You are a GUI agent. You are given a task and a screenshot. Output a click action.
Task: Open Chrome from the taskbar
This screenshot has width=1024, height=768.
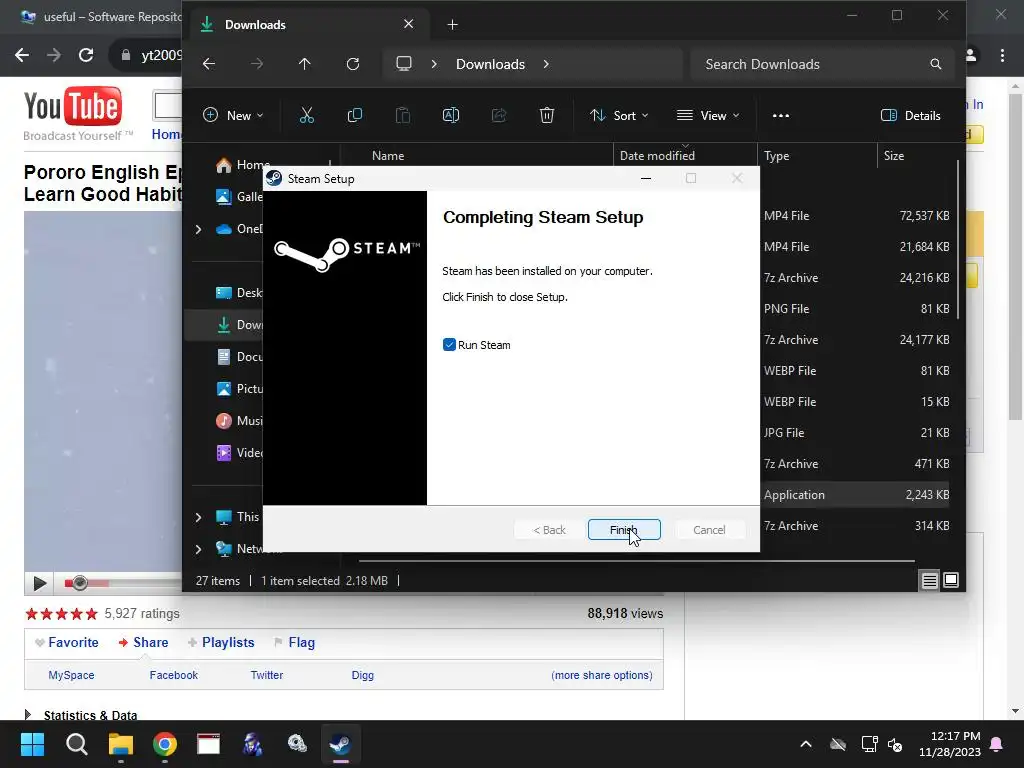[165, 744]
